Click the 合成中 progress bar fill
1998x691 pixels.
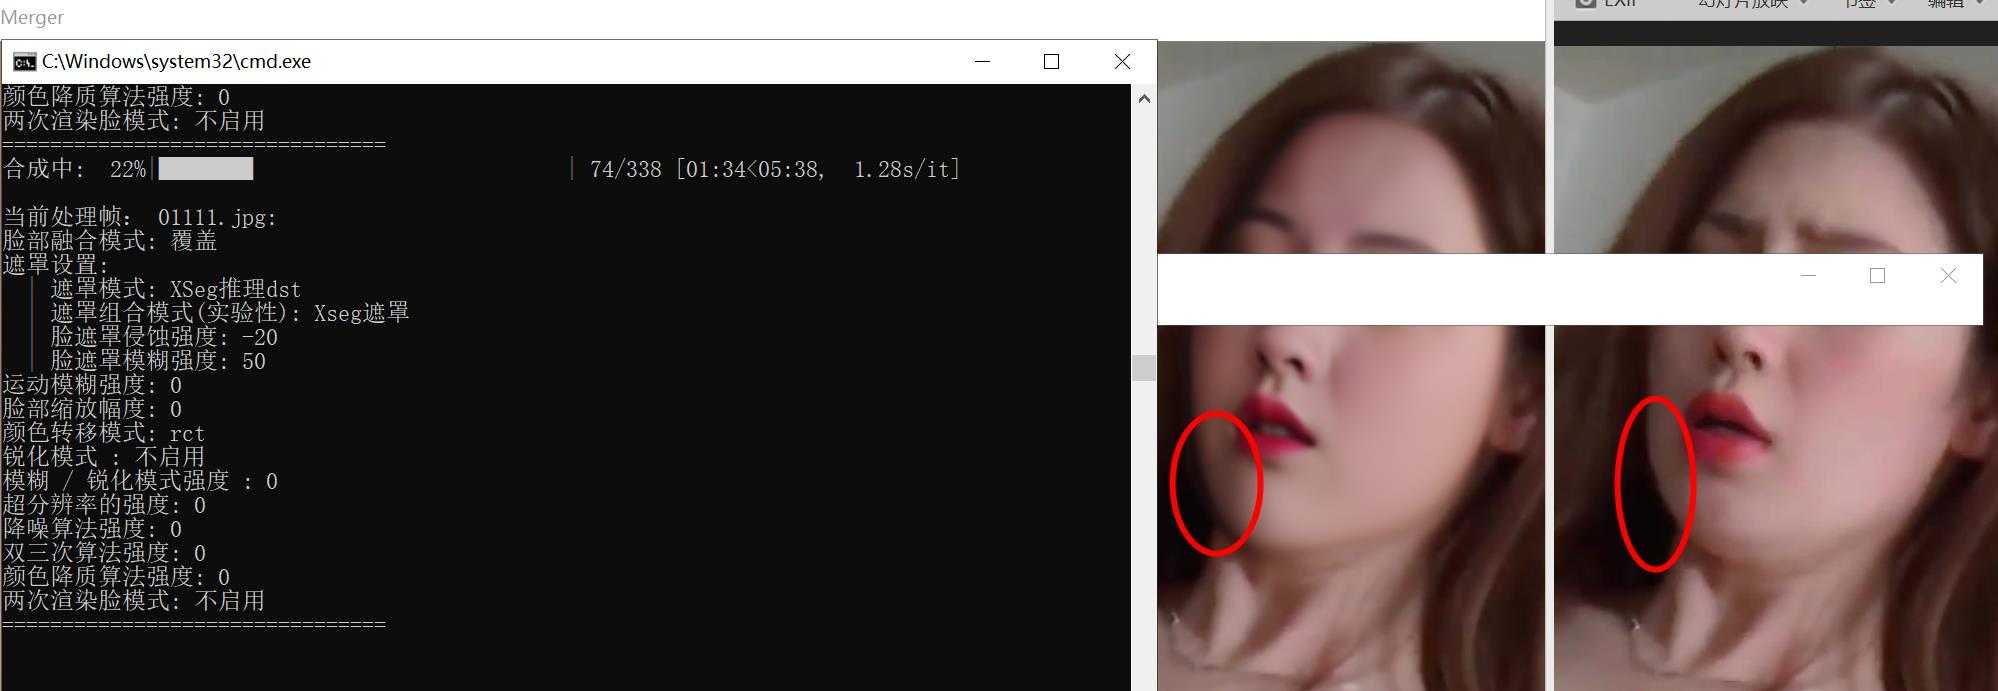click(x=206, y=168)
